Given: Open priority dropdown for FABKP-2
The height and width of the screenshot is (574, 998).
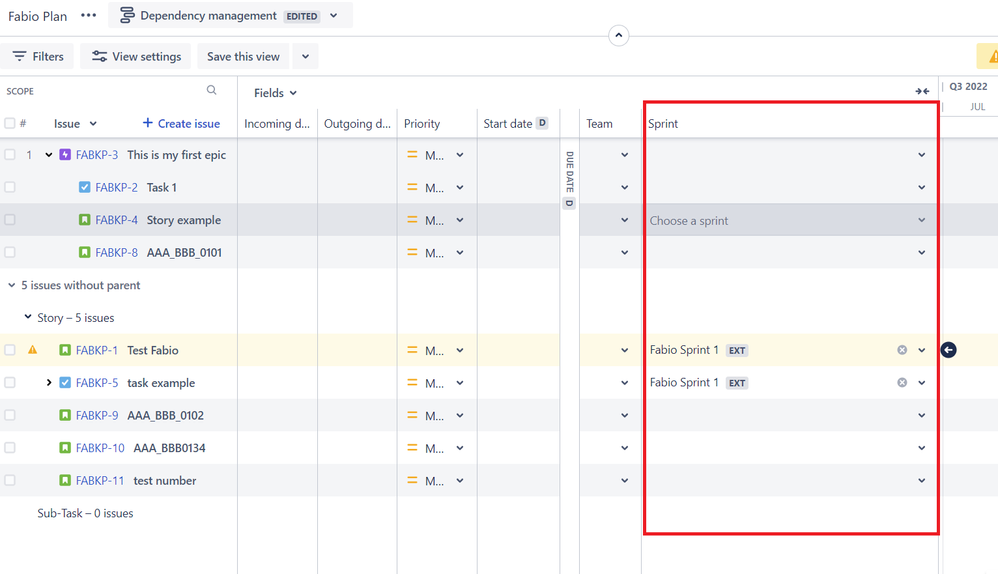Looking at the screenshot, I should pyautogui.click(x=460, y=187).
